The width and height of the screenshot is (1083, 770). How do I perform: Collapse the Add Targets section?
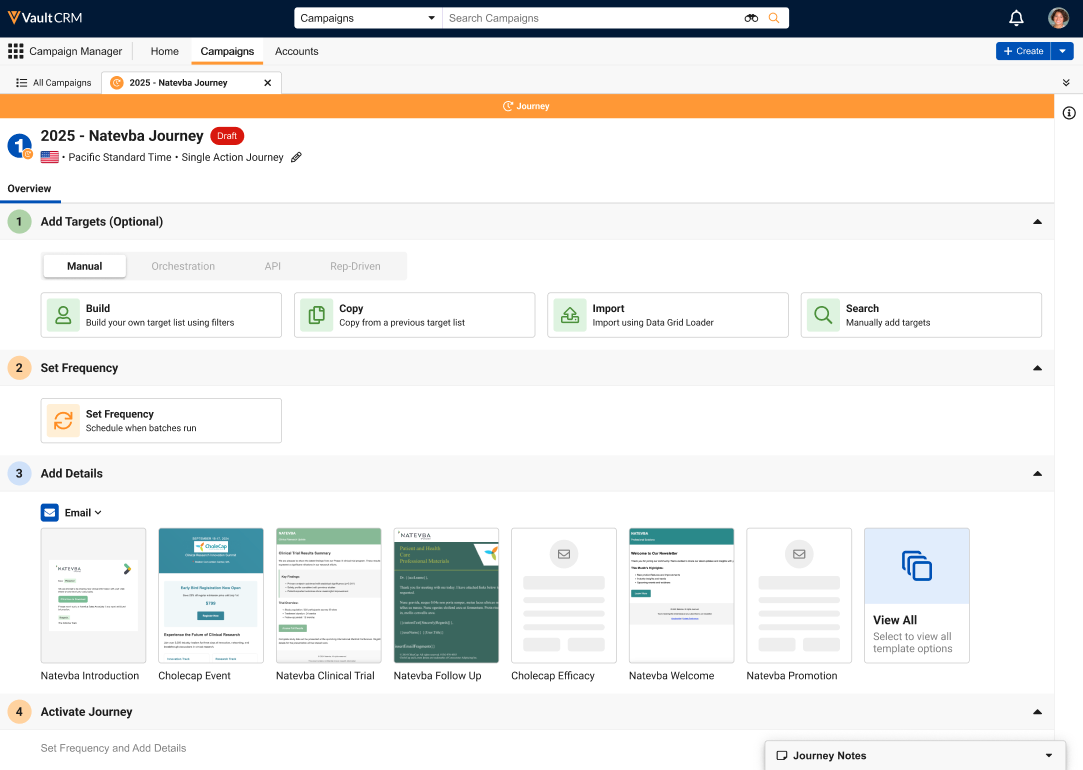(1037, 222)
